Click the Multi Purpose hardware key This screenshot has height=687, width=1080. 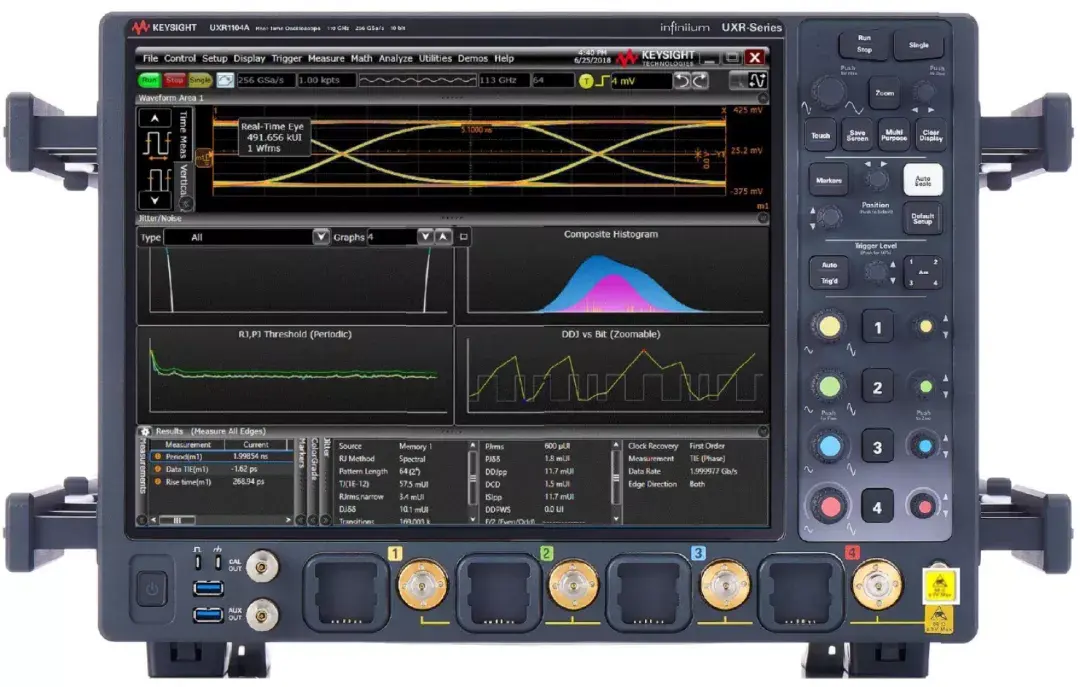coord(893,136)
